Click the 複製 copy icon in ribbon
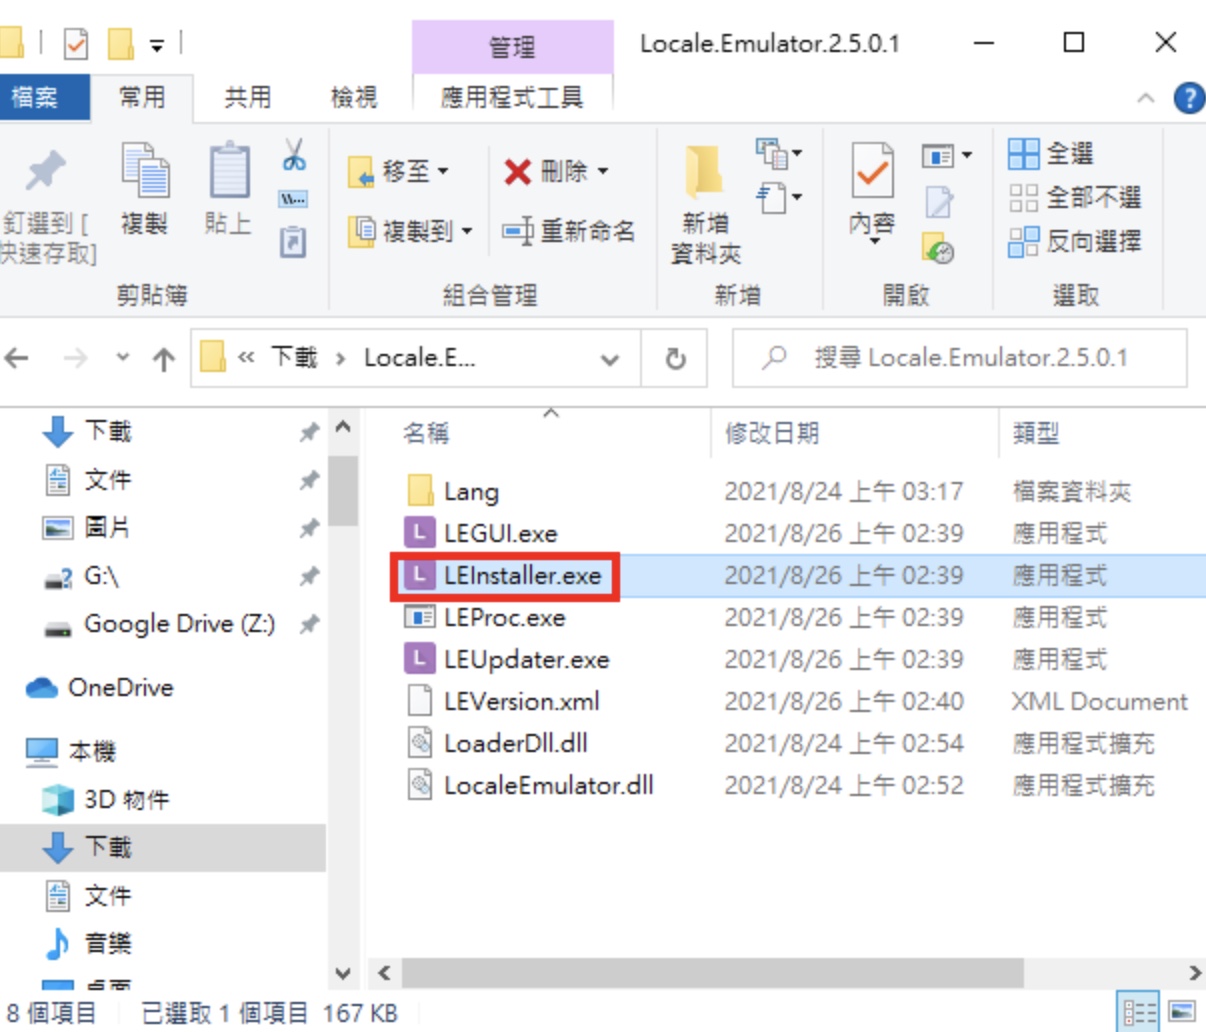 point(145,169)
